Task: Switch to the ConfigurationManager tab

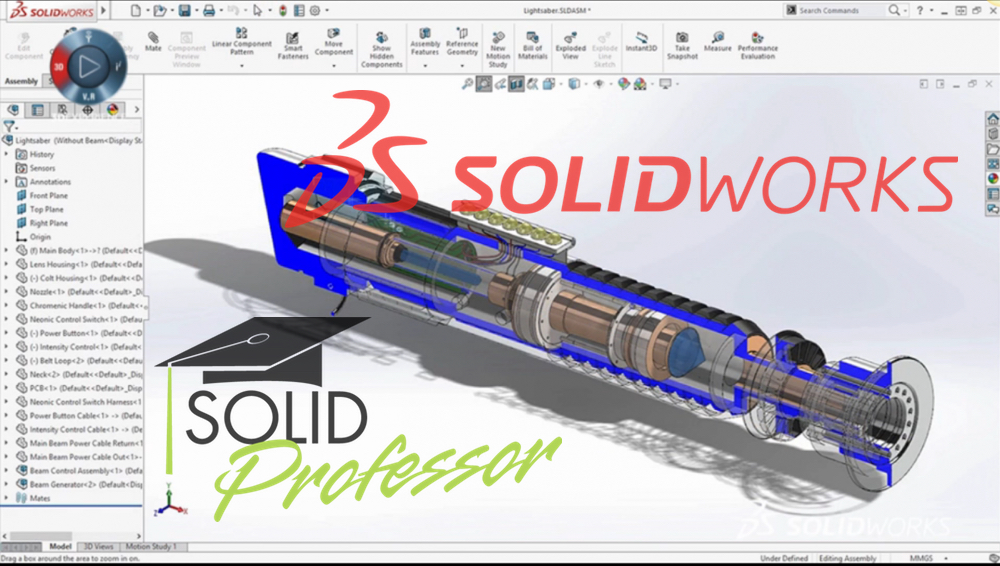Action: [x=62, y=110]
